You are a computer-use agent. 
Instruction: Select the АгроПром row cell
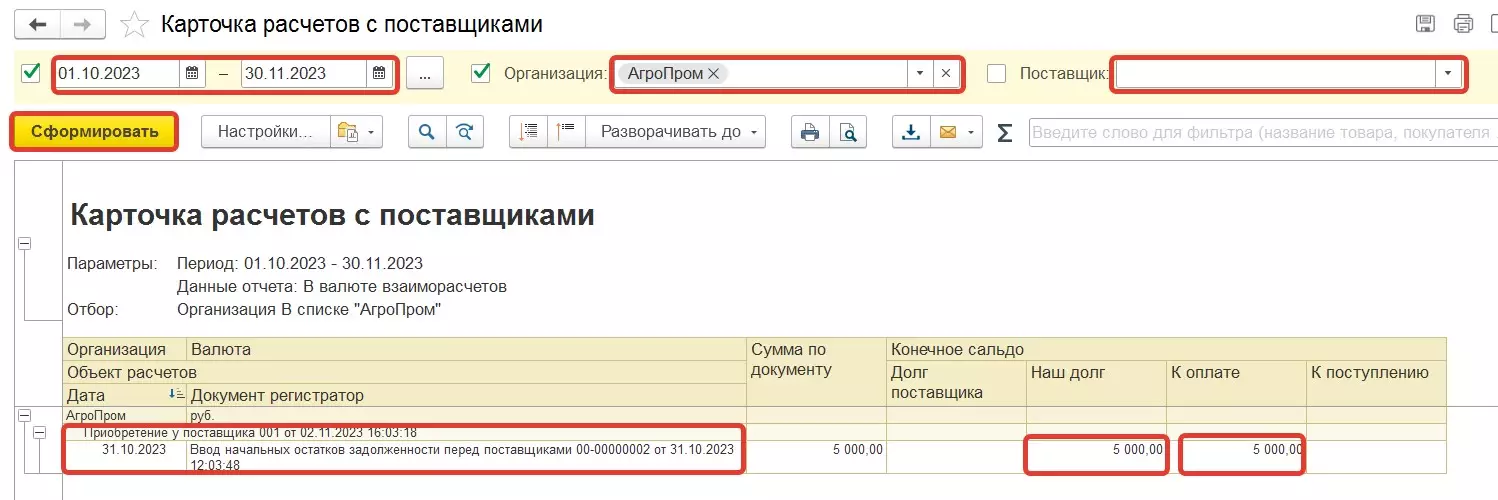coord(125,415)
